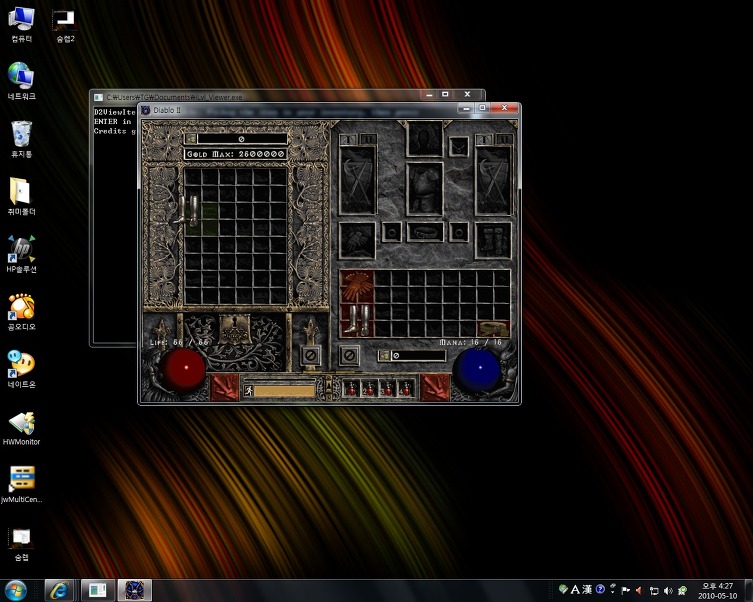Select weapon tab II above boots-side weapon slot

pyautogui.click(x=504, y=140)
